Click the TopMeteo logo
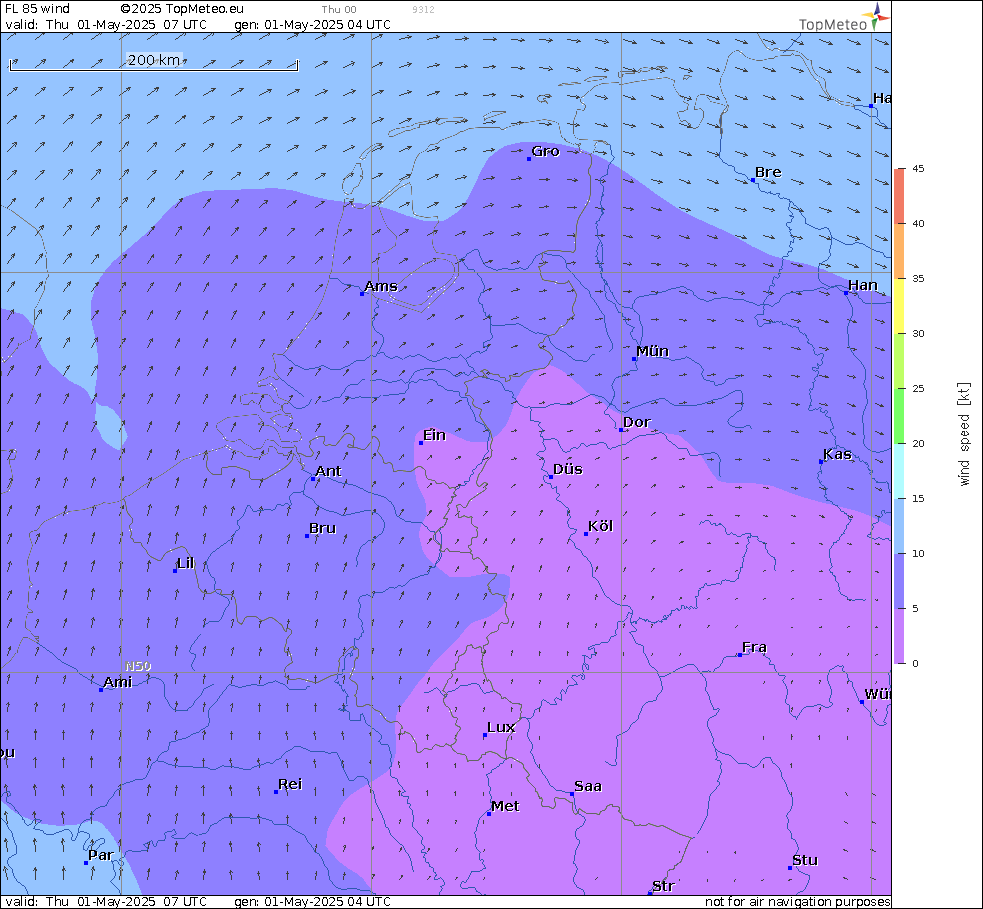This screenshot has width=983, height=909. pos(844,18)
